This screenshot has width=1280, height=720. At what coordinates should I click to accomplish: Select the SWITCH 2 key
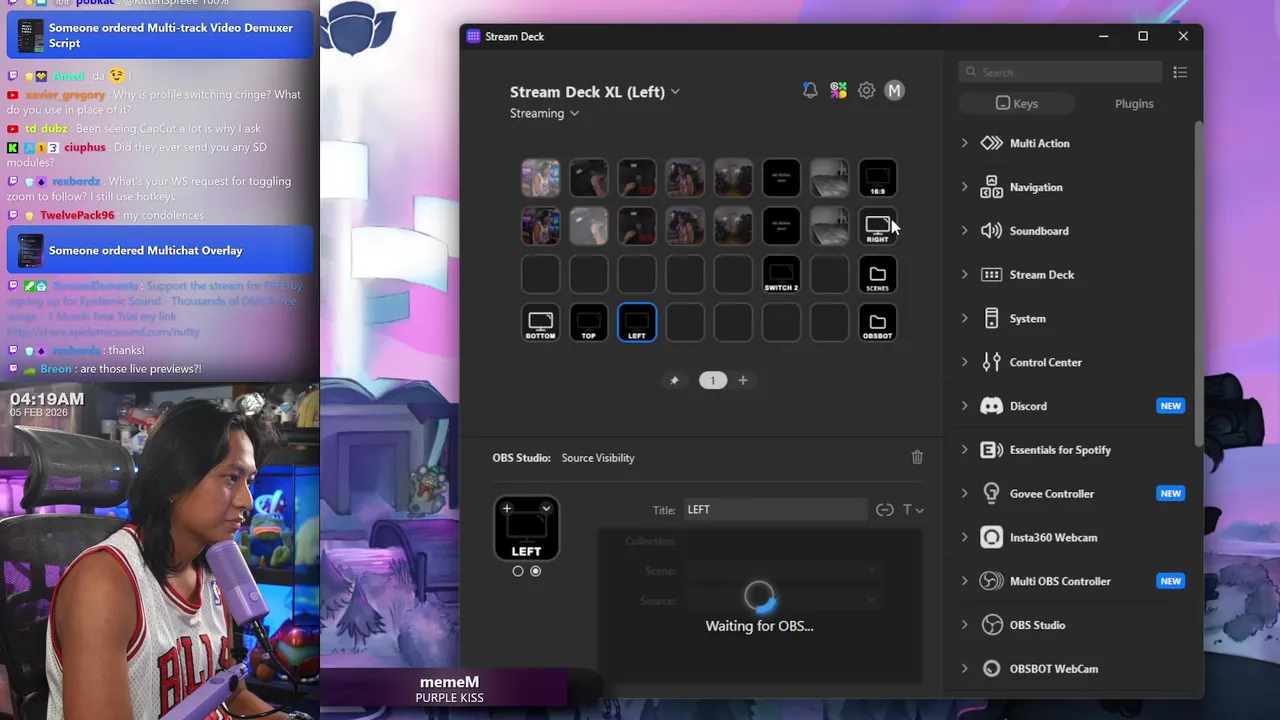(x=782, y=274)
